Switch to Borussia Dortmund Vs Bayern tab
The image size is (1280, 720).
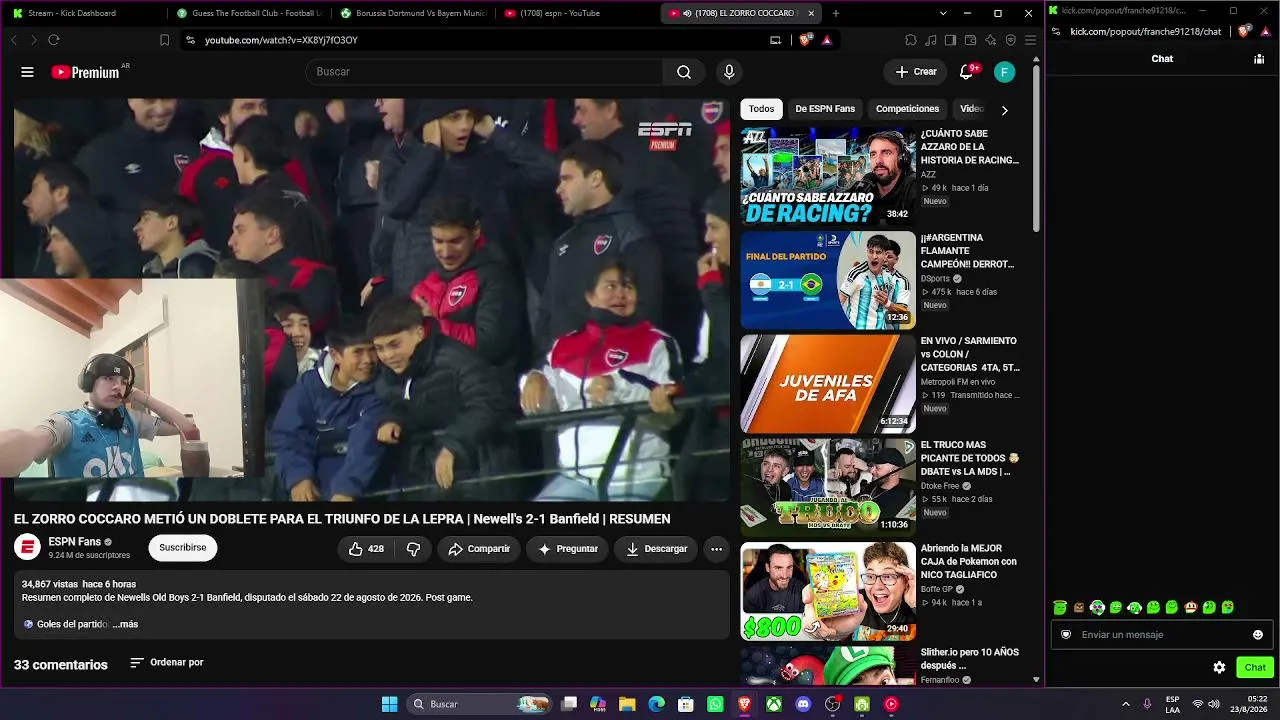point(412,13)
